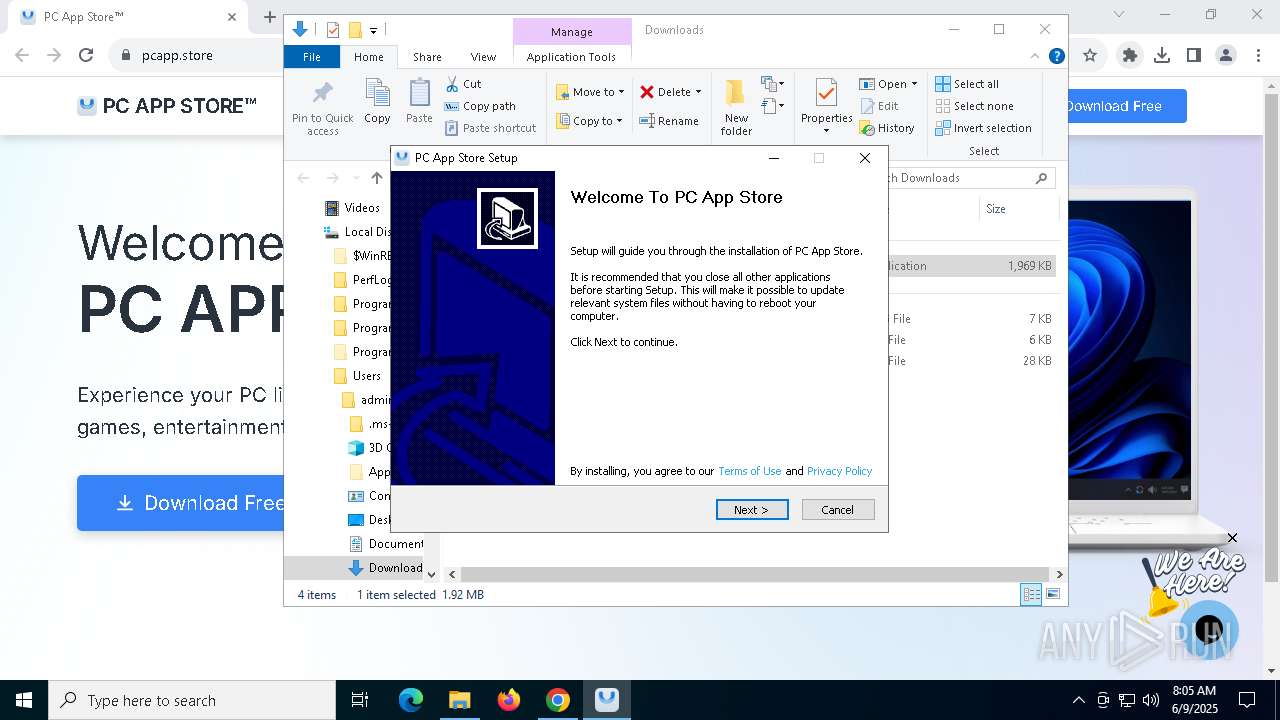The height and width of the screenshot is (720, 1280).
Task: Open Explorer Help question mark icon
Action: 1056,56
